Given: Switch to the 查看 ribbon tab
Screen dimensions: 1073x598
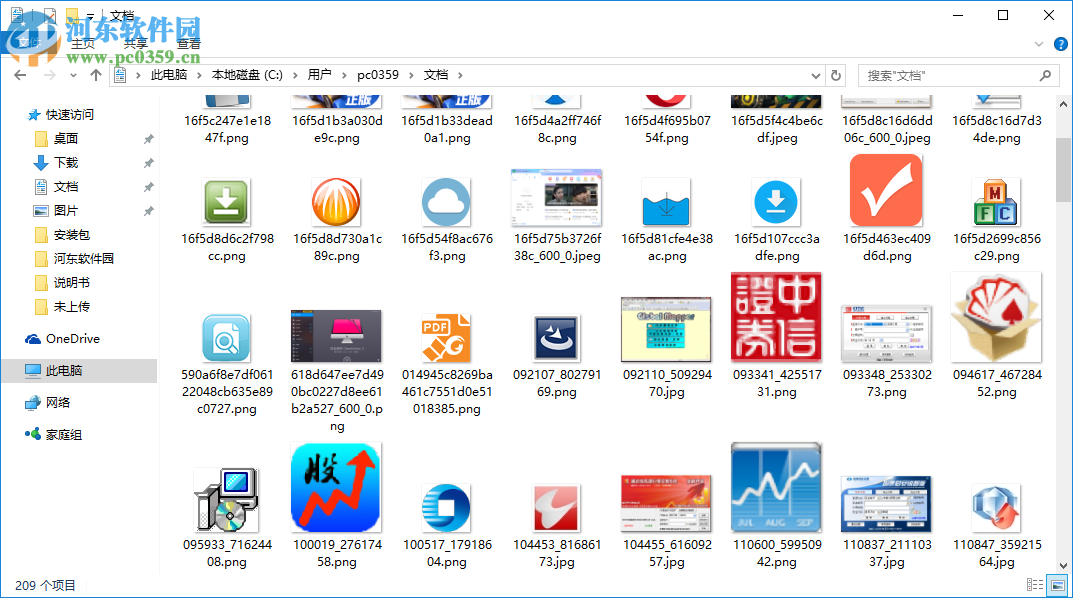Looking at the screenshot, I should 188,44.
